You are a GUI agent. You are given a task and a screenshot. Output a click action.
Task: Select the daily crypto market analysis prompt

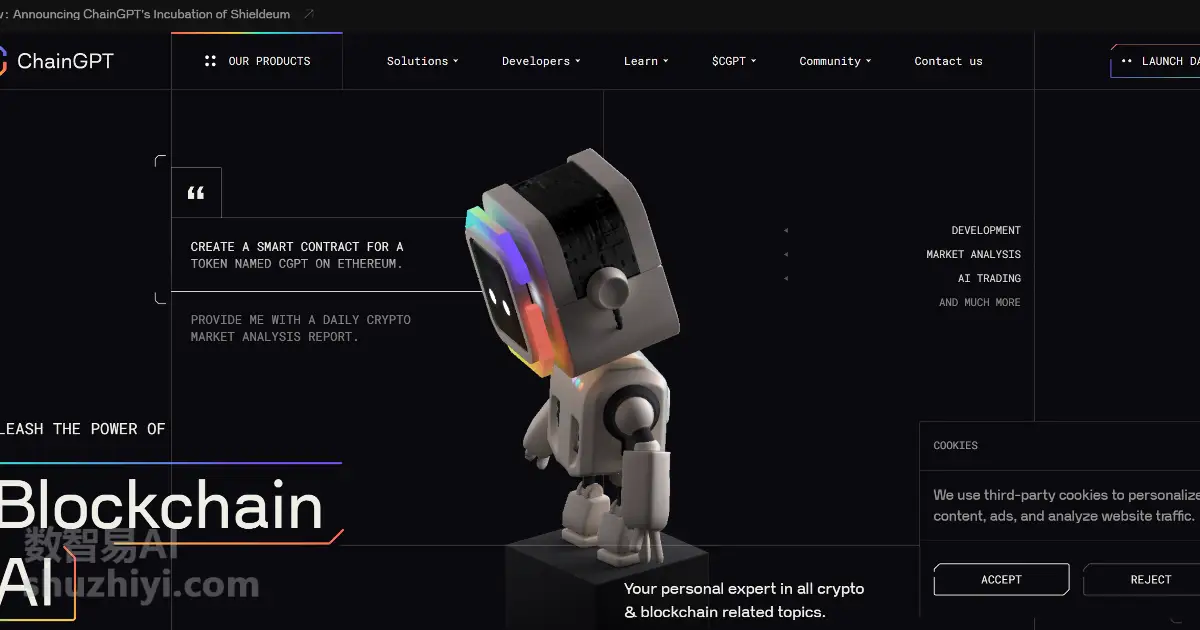(301, 328)
